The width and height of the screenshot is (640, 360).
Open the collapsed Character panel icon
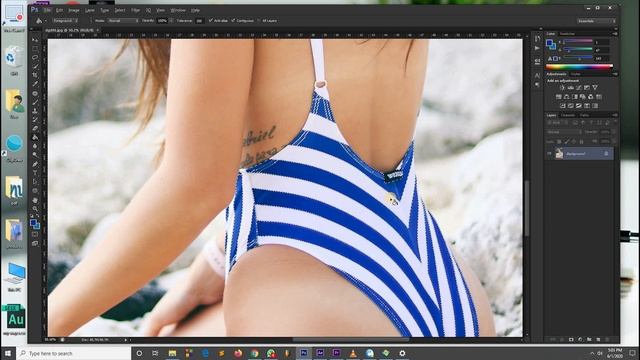(x=537, y=76)
